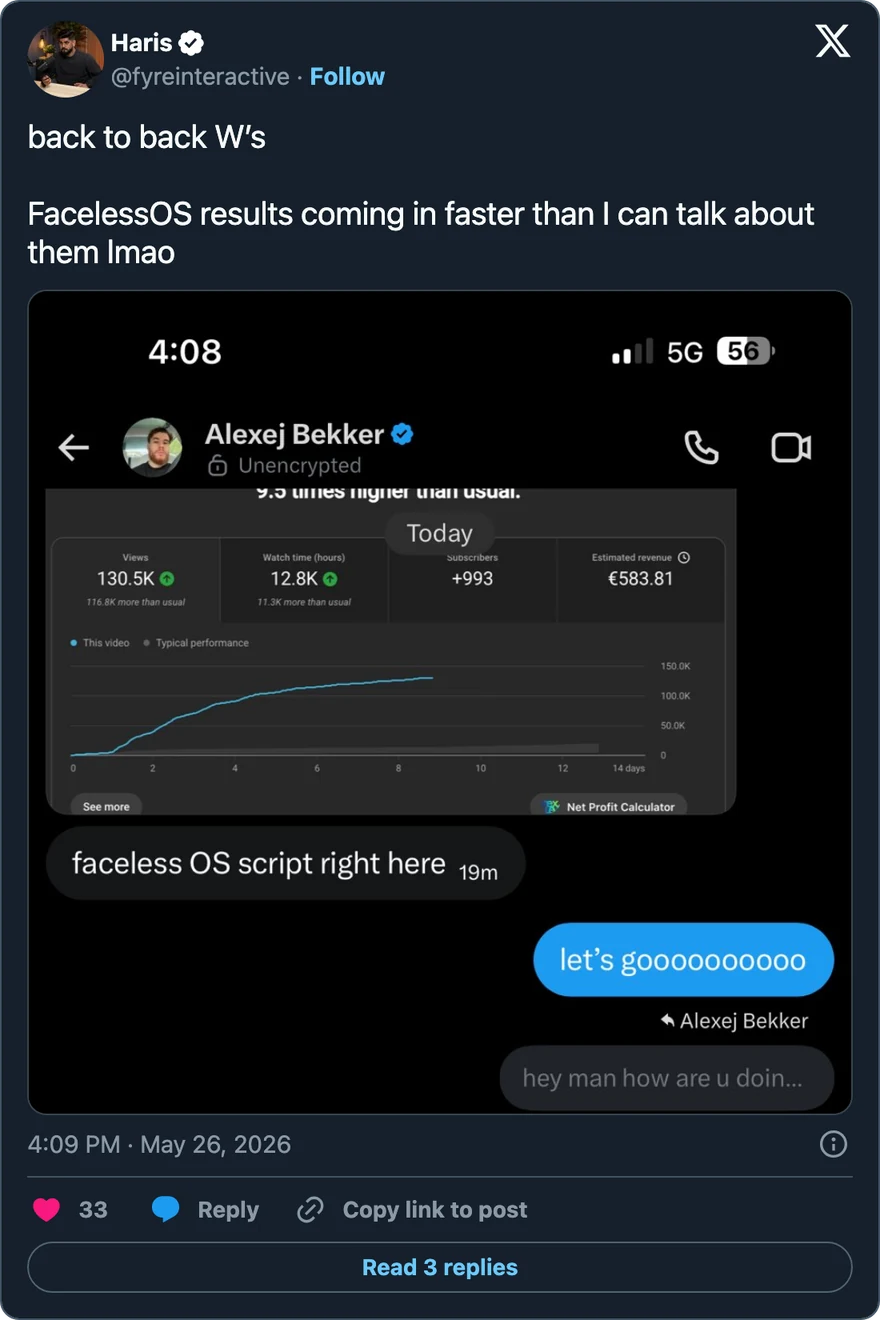Tap the video call icon in chat

coord(791,448)
